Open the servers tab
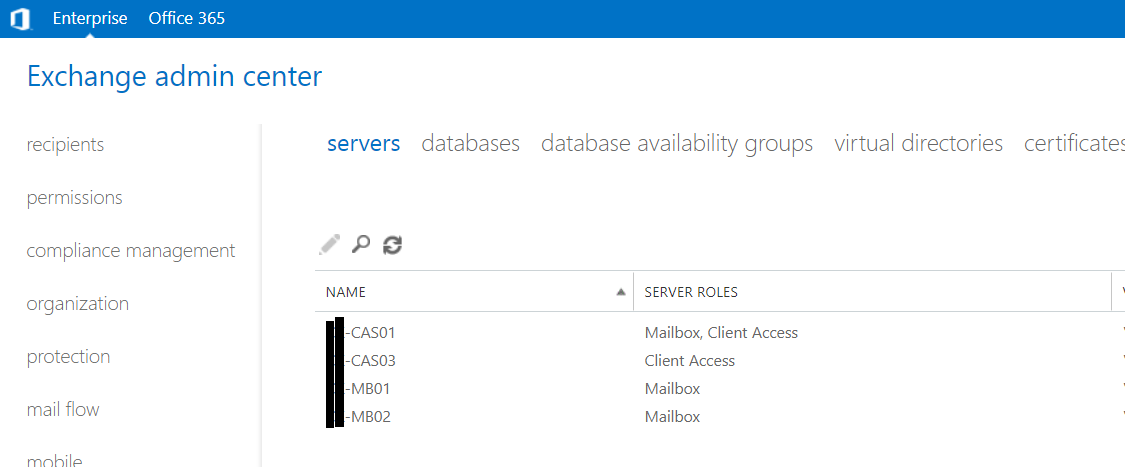1125x467 pixels. 364,143
